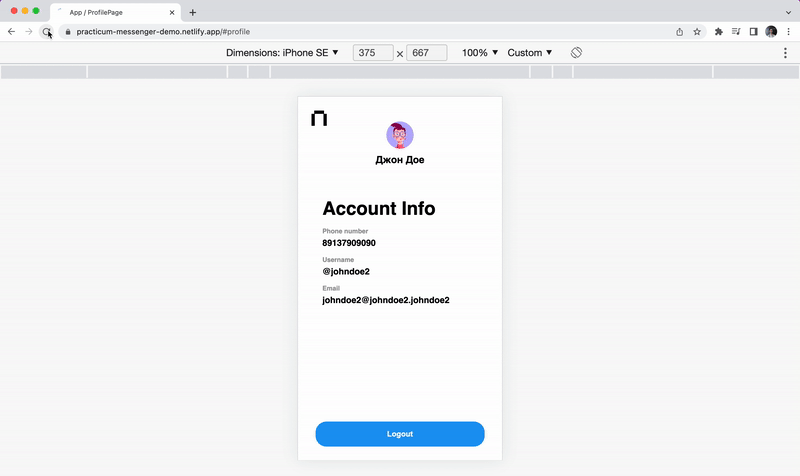This screenshot has height=476, width=800.
Task: Rotate the device viewport orientation
Action: point(577,53)
